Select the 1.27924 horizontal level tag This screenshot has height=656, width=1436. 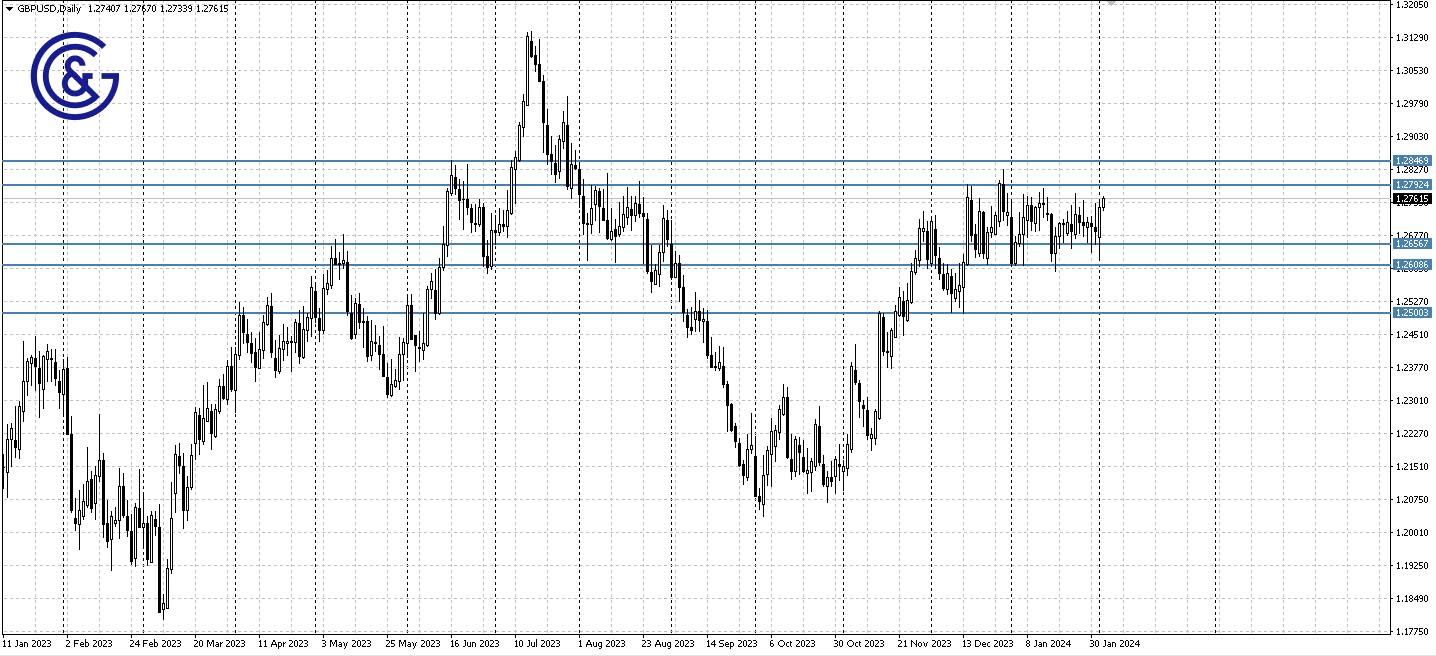[1413, 184]
